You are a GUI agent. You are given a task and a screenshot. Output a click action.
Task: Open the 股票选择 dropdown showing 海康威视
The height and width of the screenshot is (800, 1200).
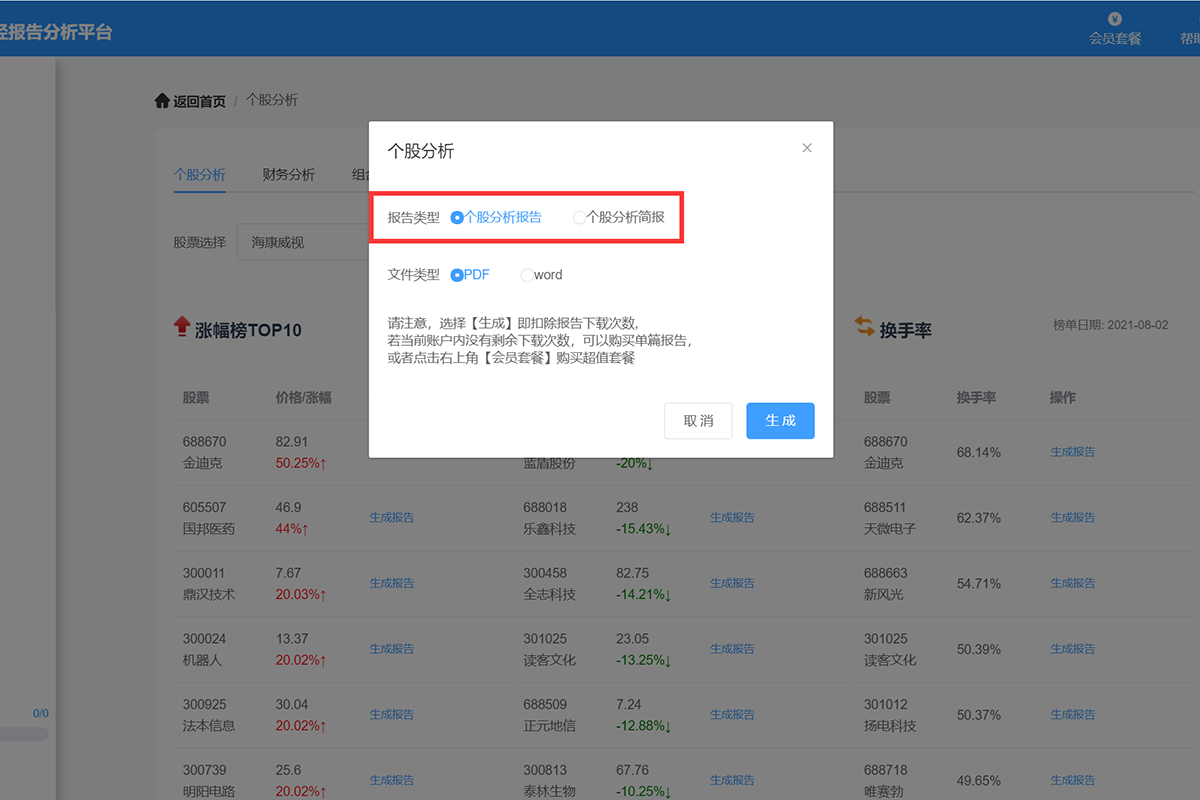[300, 242]
